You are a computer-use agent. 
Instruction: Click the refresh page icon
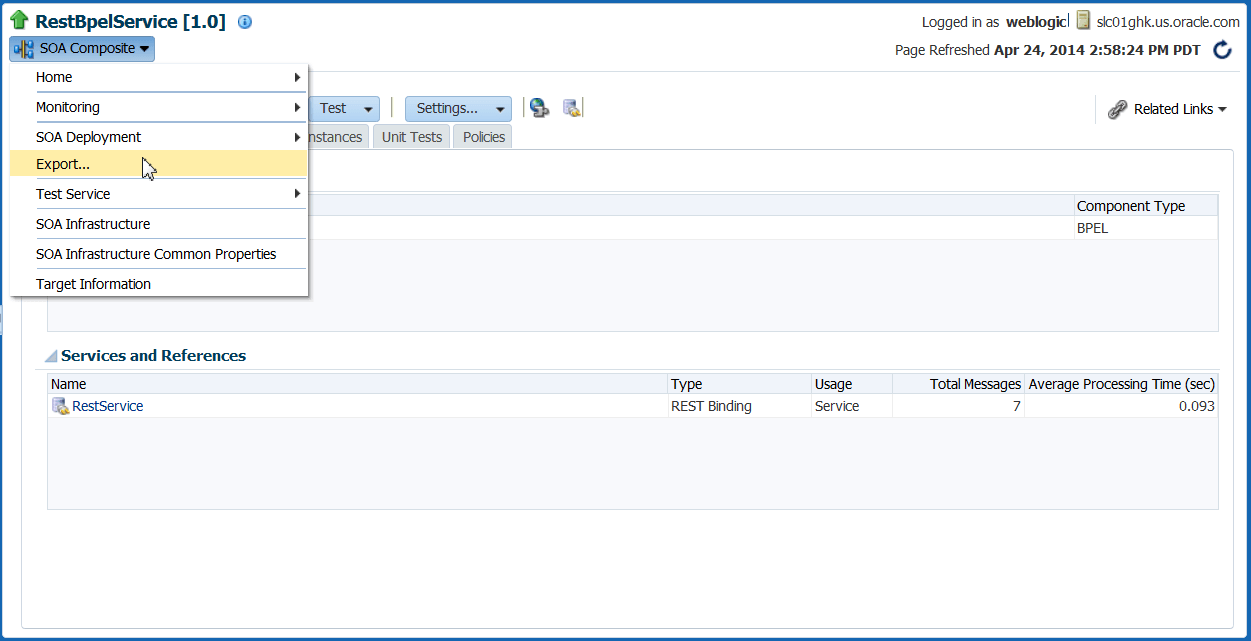1222,50
